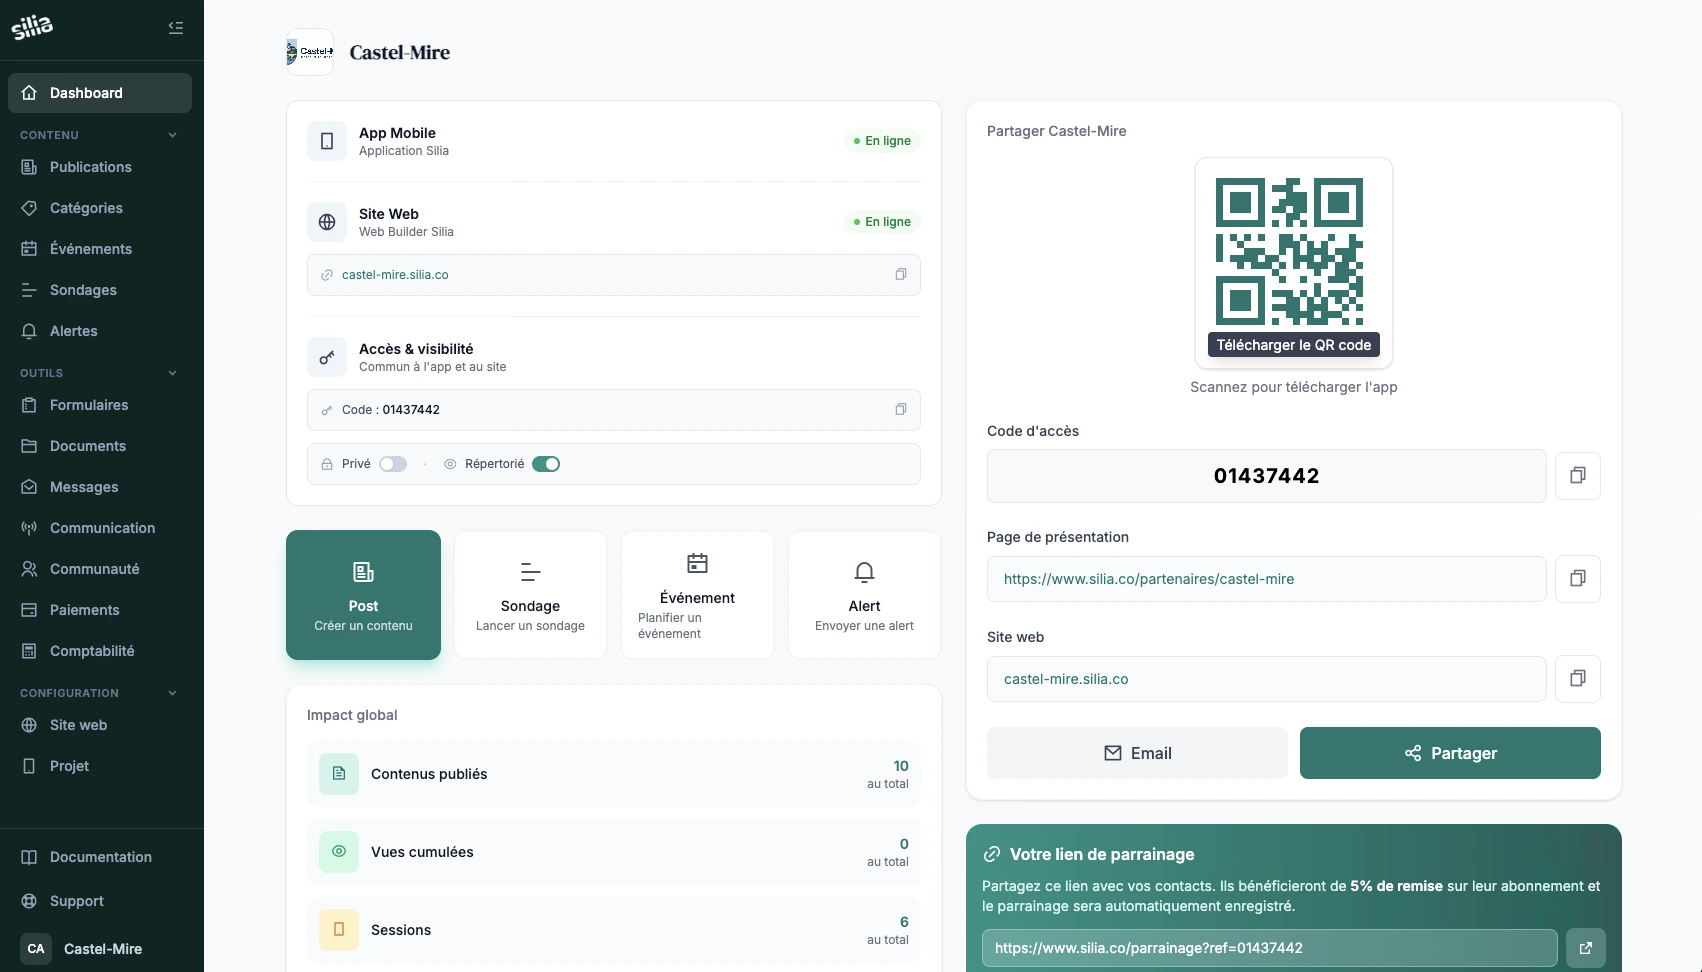The image size is (1702, 972).
Task: Open the castel-mire.silia.co link under Site Web
Action: coord(395,275)
